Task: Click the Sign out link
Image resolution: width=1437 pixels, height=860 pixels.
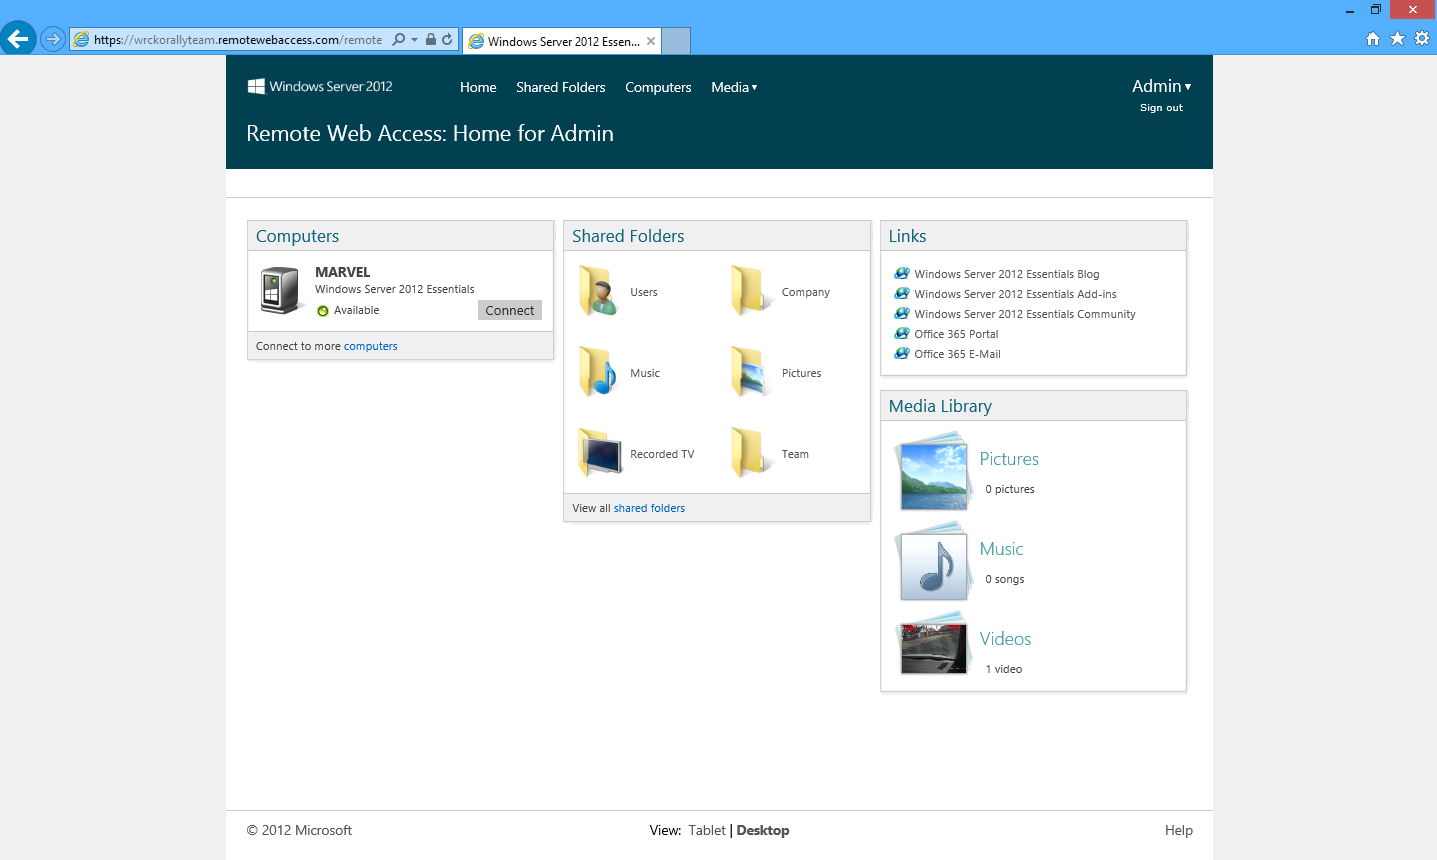Action: 1161,108
